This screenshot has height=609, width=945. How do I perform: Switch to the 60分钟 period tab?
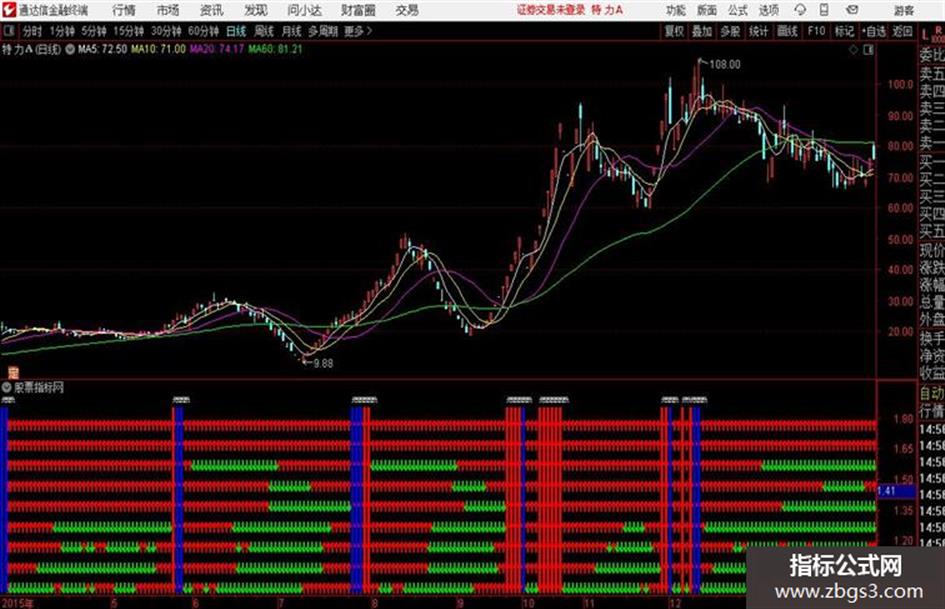[203, 31]
